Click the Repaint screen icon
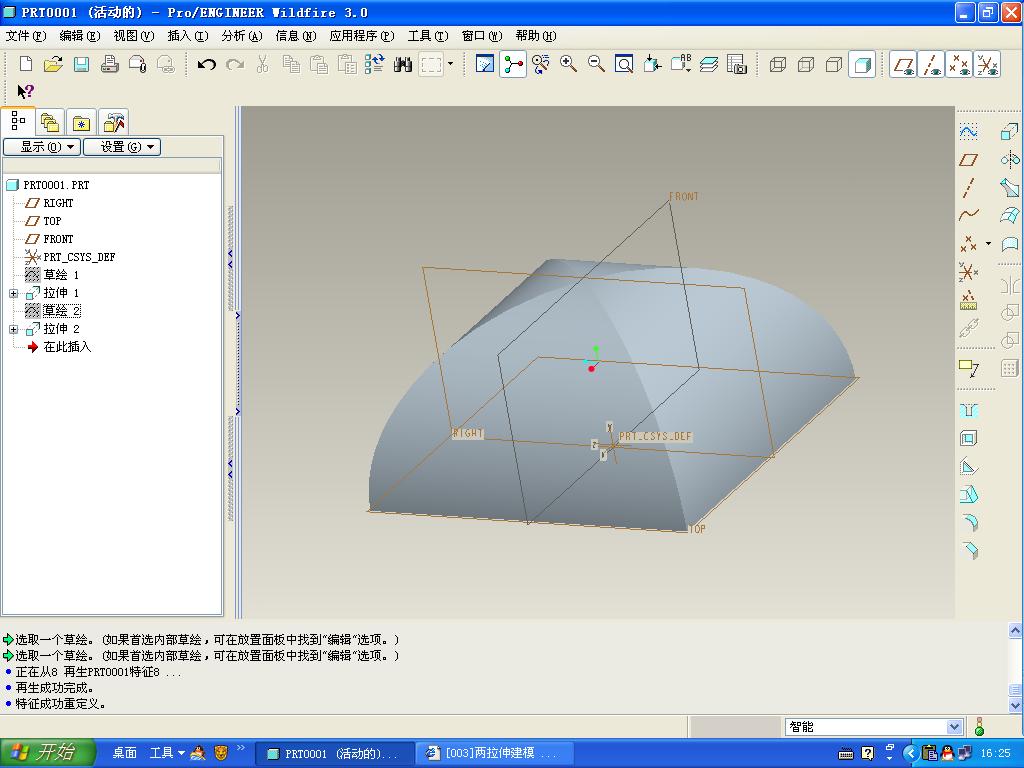 (485, 64)
